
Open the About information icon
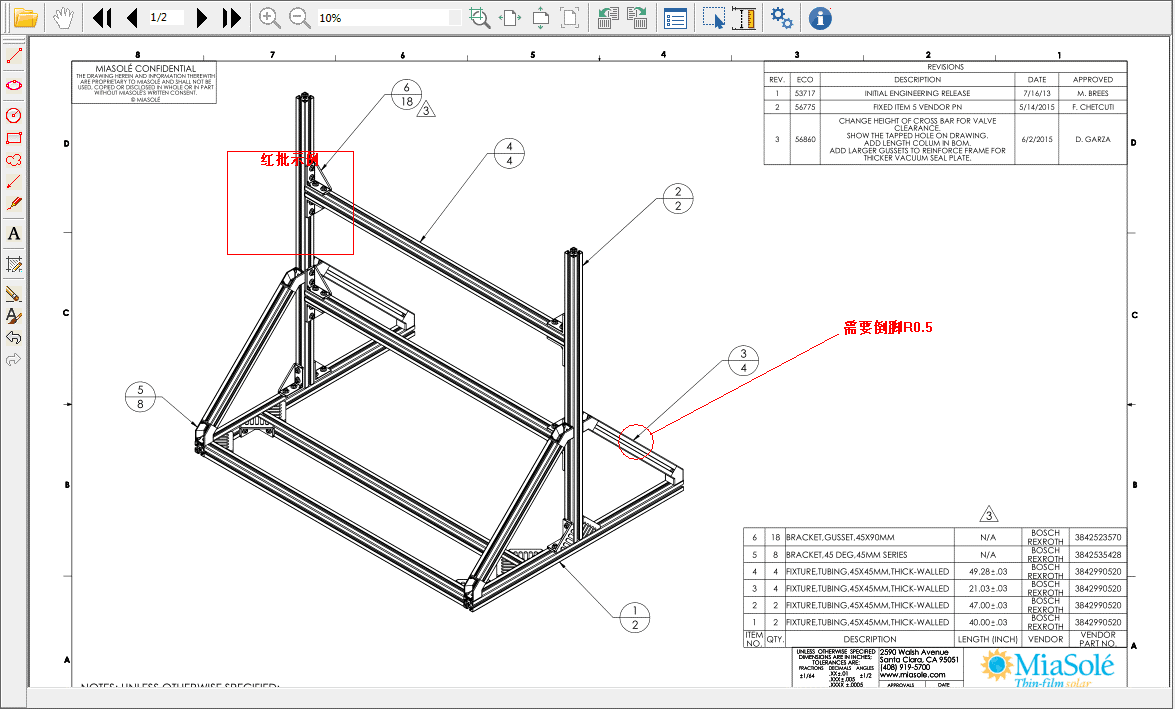(821, 18)
